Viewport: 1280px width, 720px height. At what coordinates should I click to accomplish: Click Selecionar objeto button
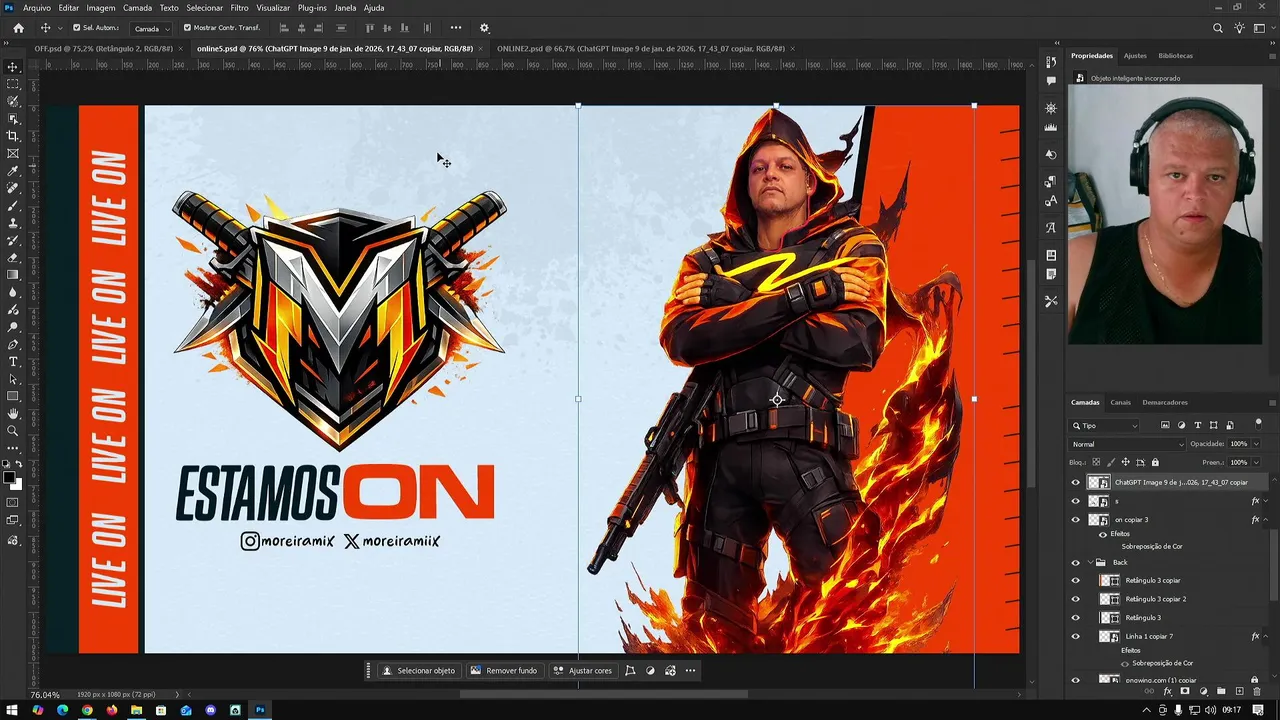pos(418,670)
